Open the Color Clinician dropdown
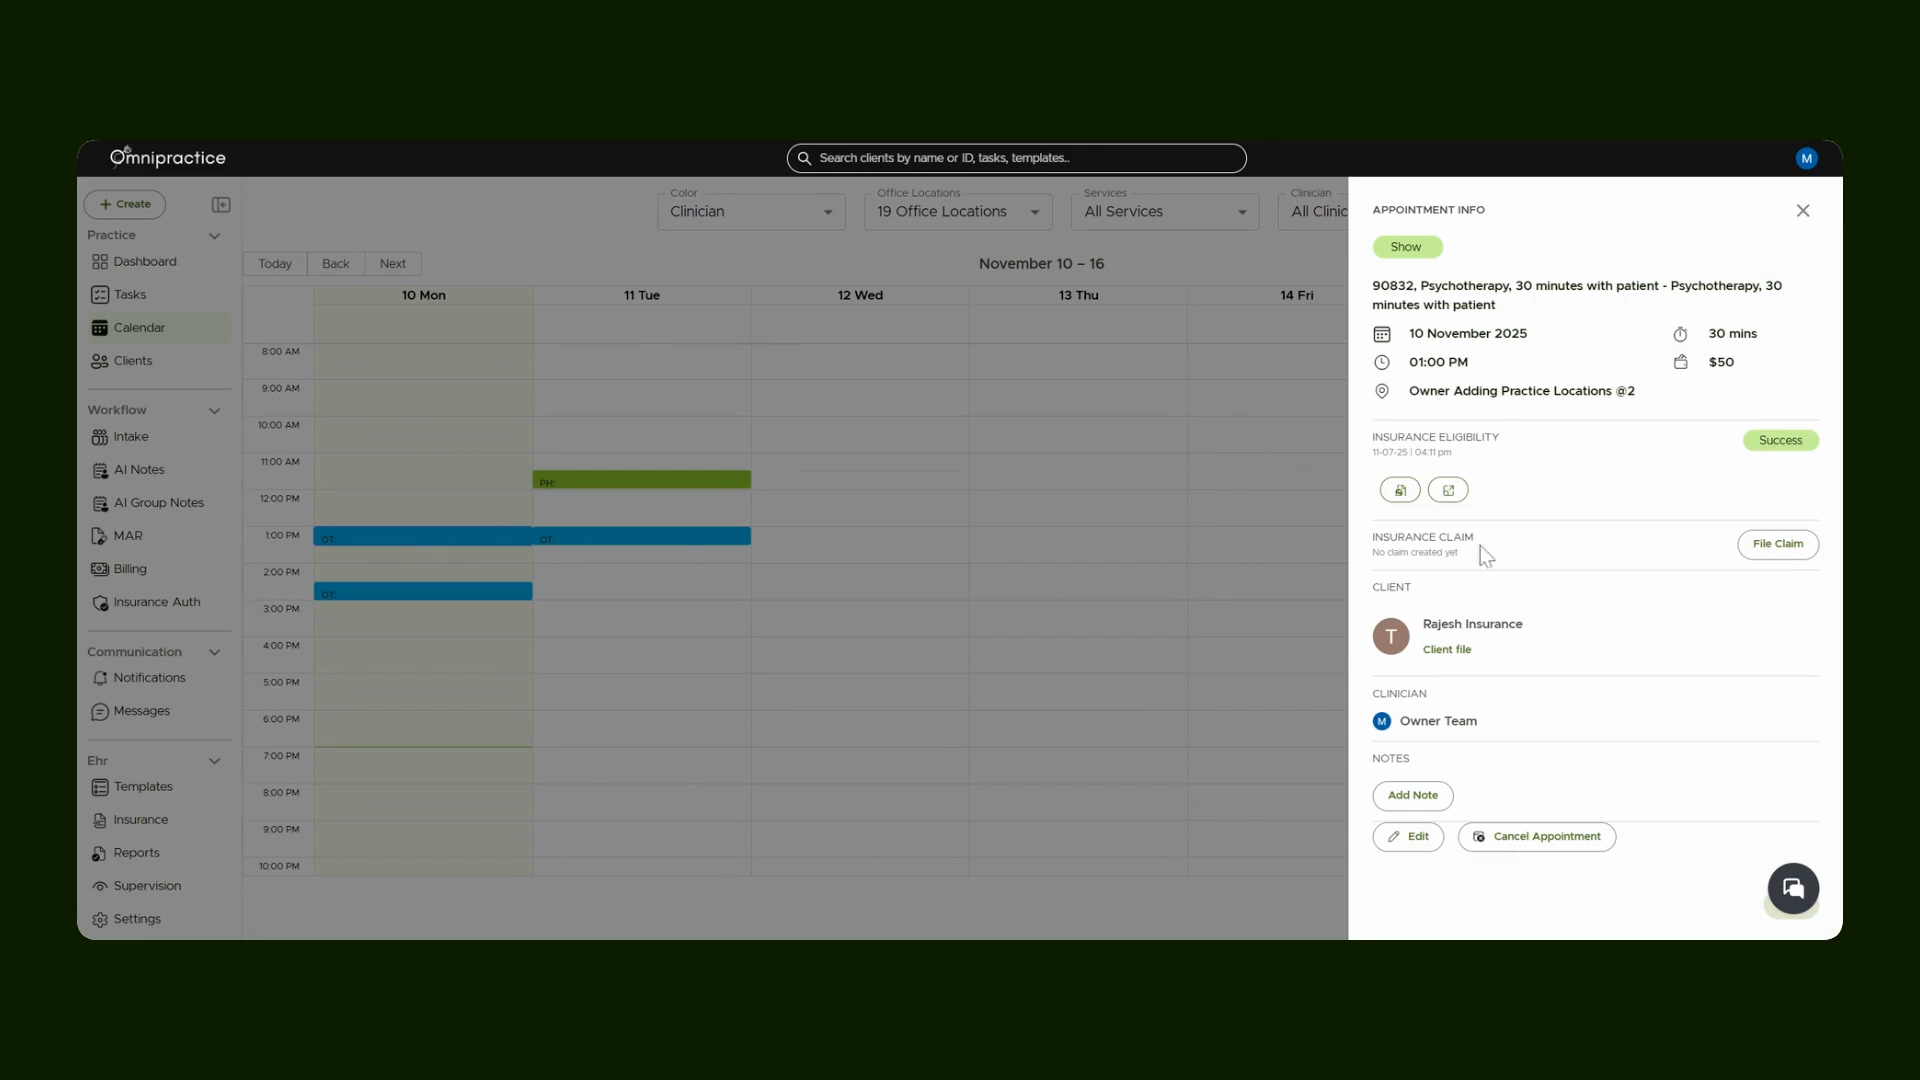This screenshot has height=1080, width=1920. click(751, 212)
